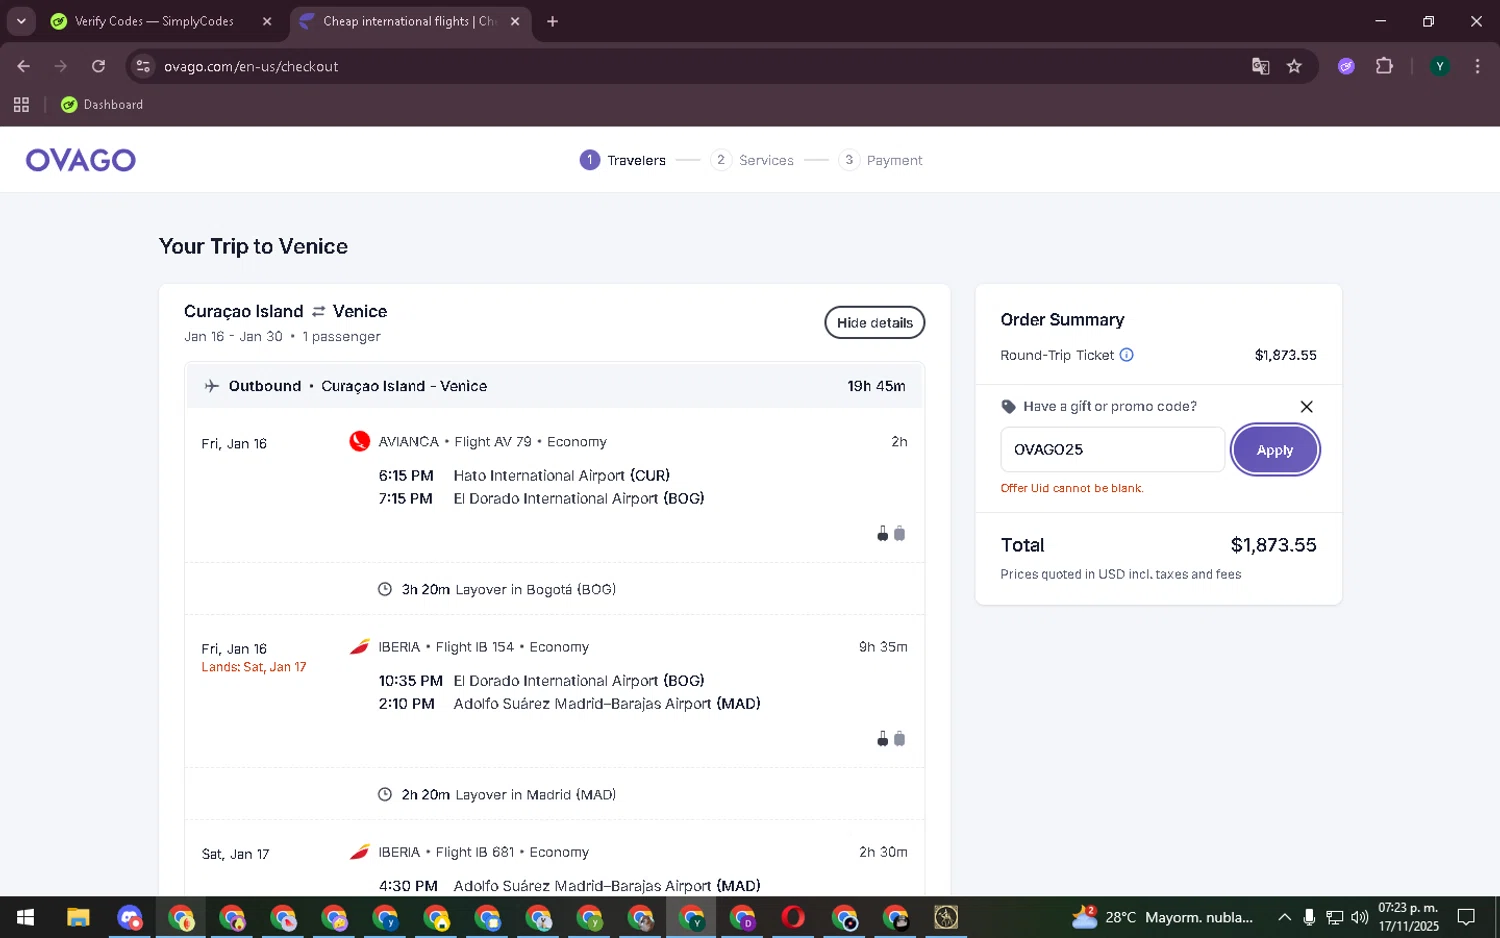Close the Cheap international flights tab
This screenshot has width=1500, height=938.
pyautogui.click(x=515, y=21)
